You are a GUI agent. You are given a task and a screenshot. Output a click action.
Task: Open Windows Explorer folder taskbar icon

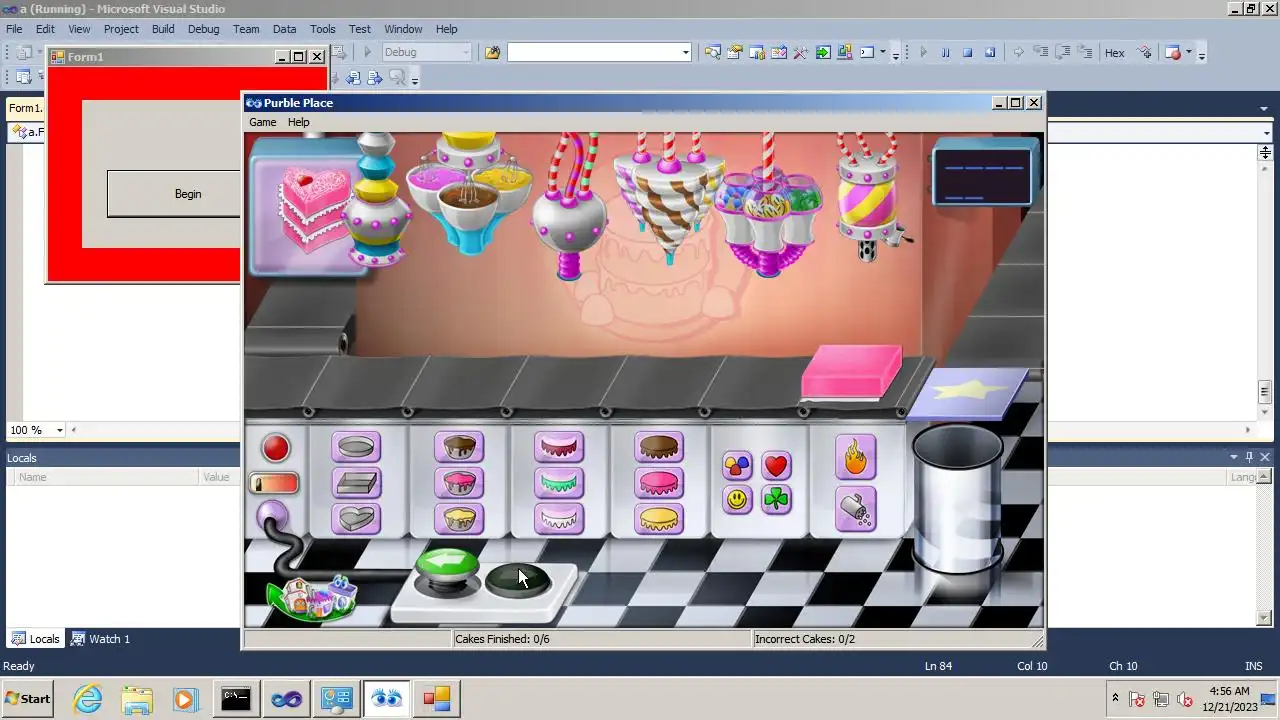tap(137, 699)
